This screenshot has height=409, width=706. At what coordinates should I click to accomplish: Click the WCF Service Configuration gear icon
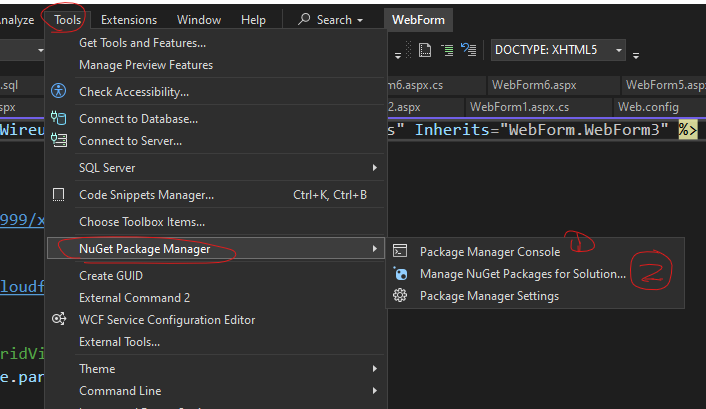pos(59,319)
